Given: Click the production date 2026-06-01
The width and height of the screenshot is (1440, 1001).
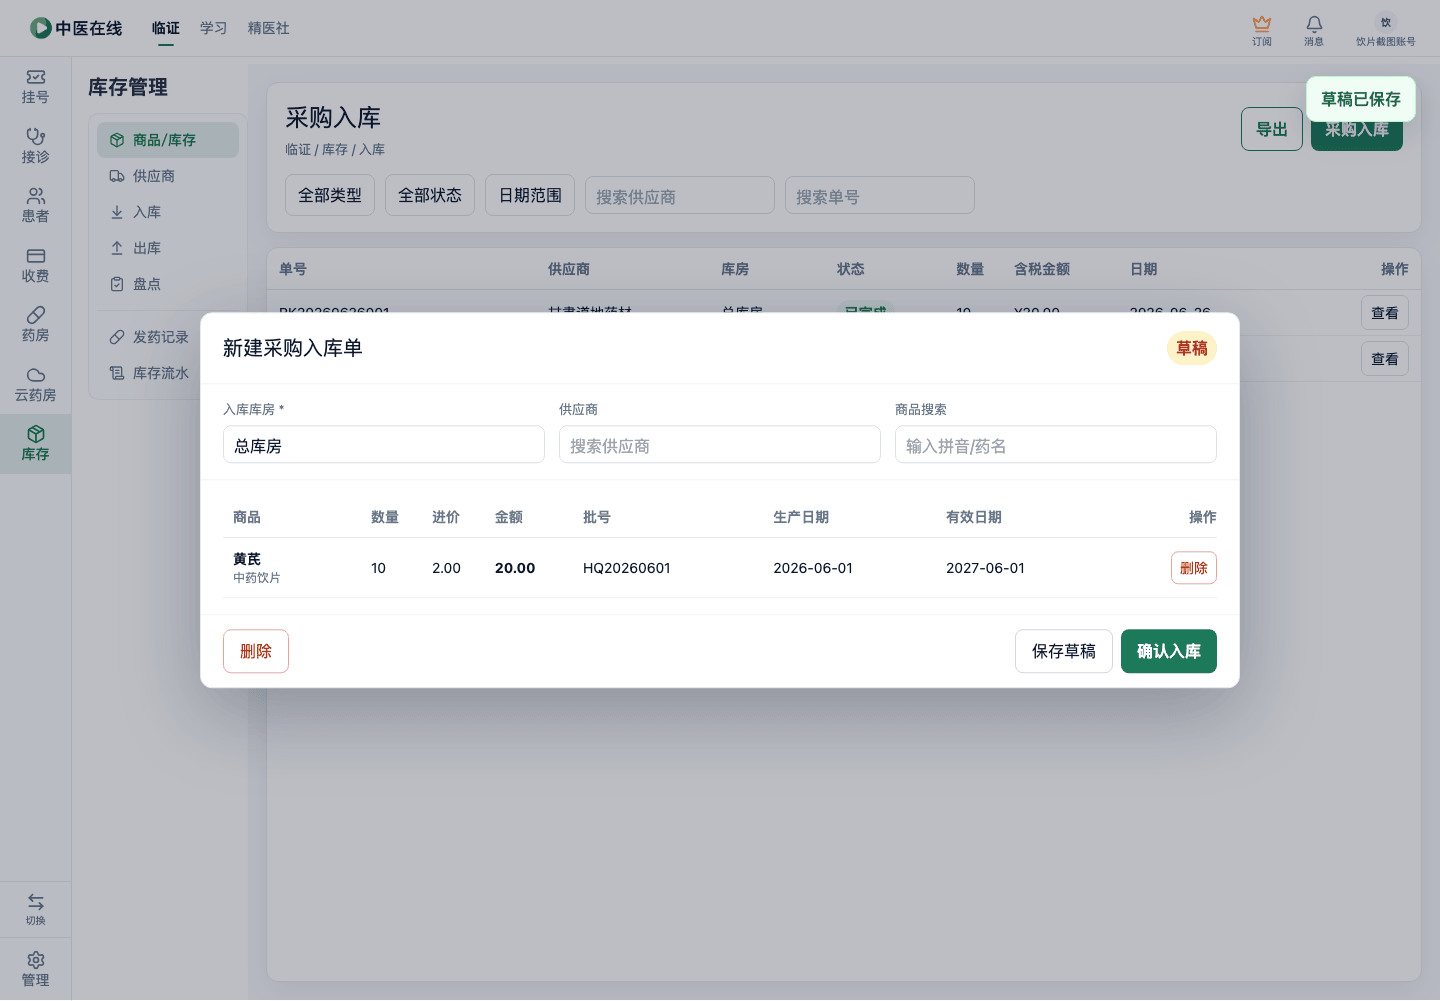Looking at the screenshot, I should [x=813, y=568].
